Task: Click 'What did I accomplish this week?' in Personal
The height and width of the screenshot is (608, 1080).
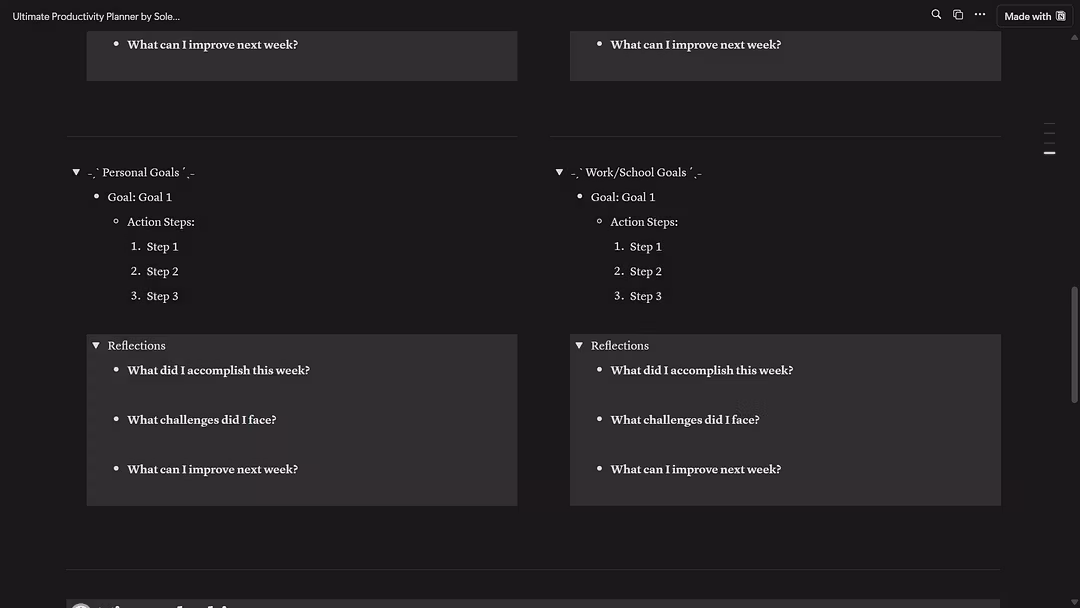Action: click(218, 370)
